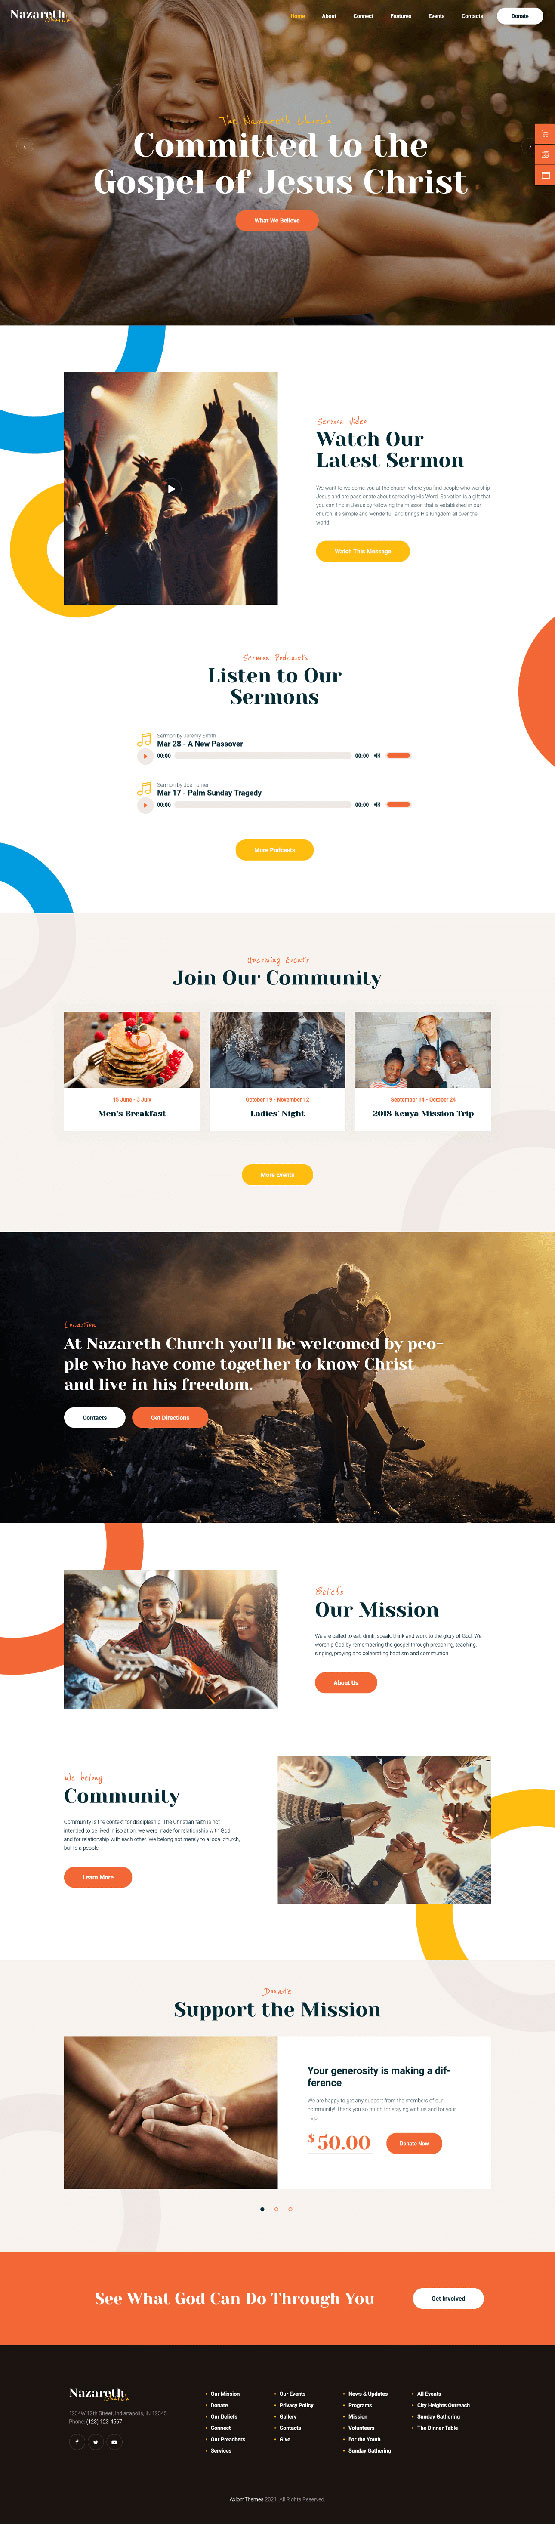
Task: Play 'Mar 28 - A New Passover' audio
Action: (145, 756)
